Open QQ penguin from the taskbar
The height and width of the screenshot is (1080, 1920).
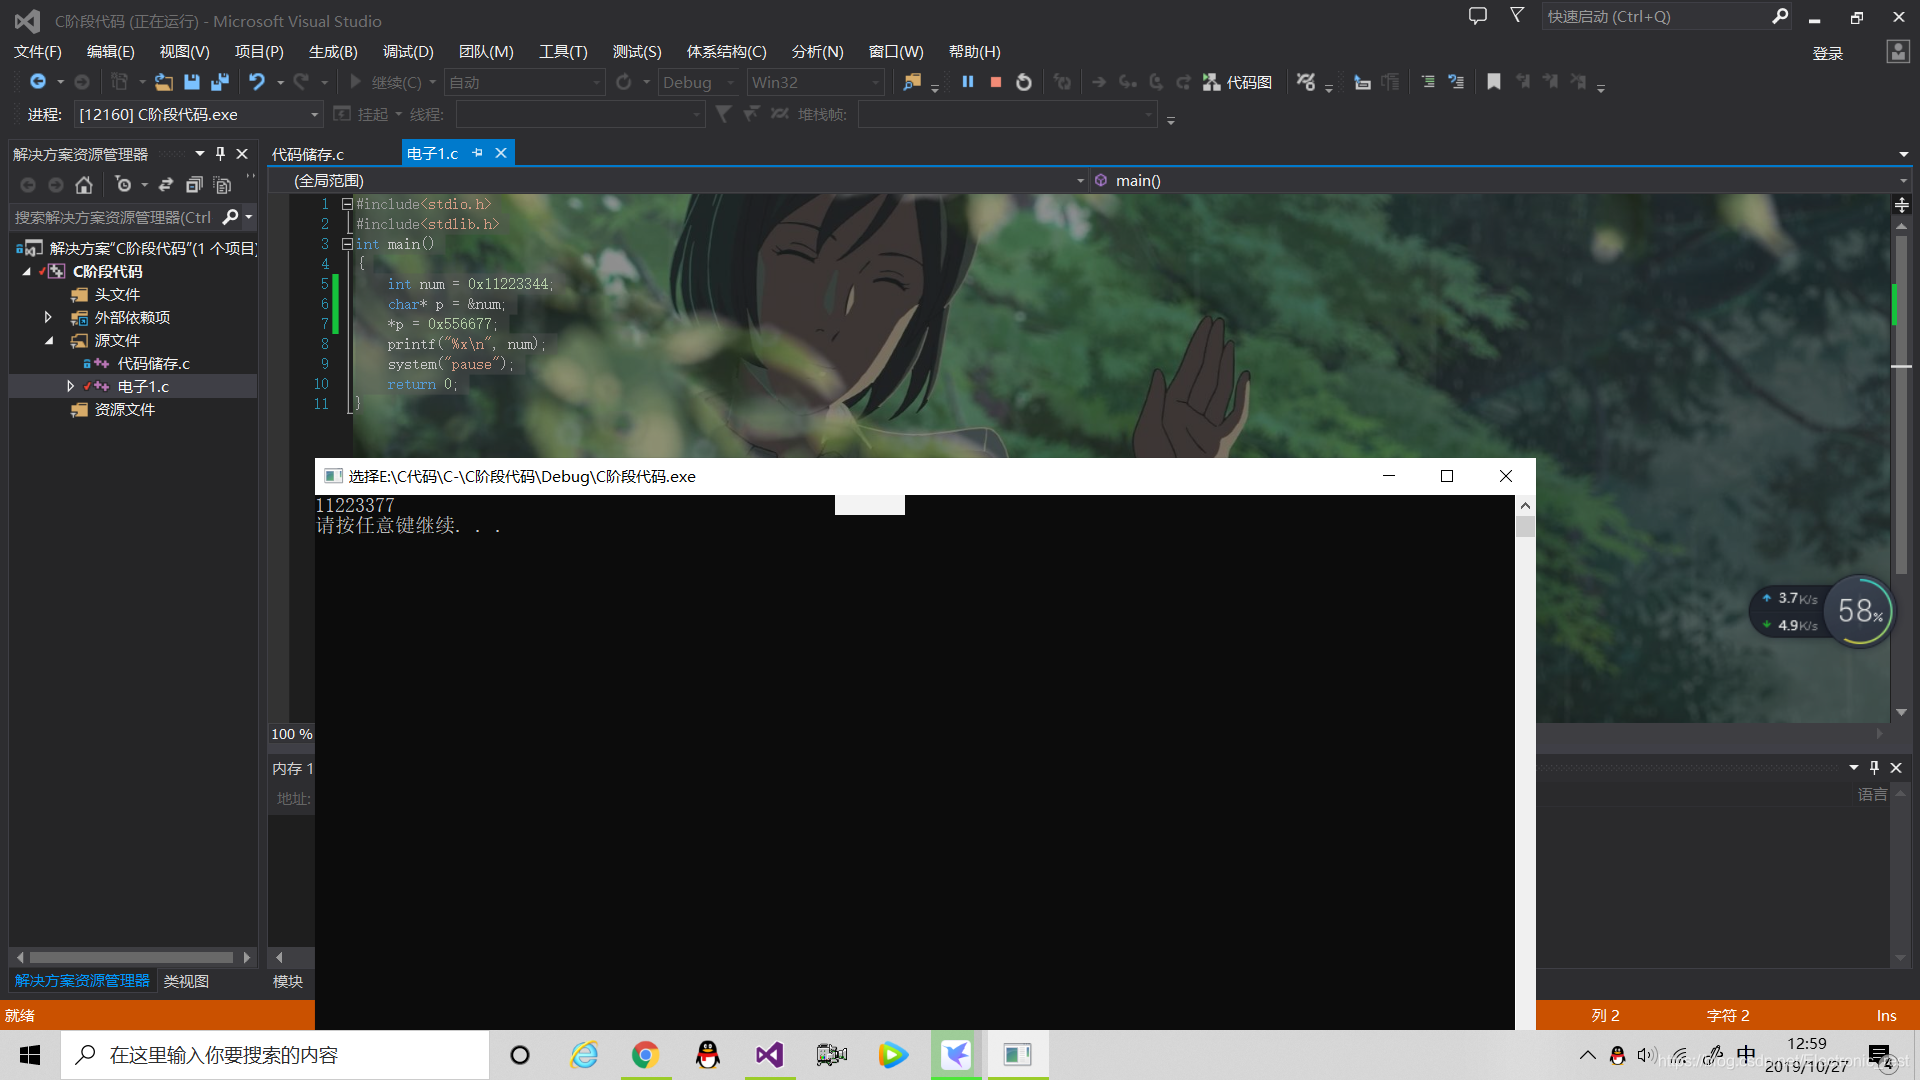[x=707, y=1055]
